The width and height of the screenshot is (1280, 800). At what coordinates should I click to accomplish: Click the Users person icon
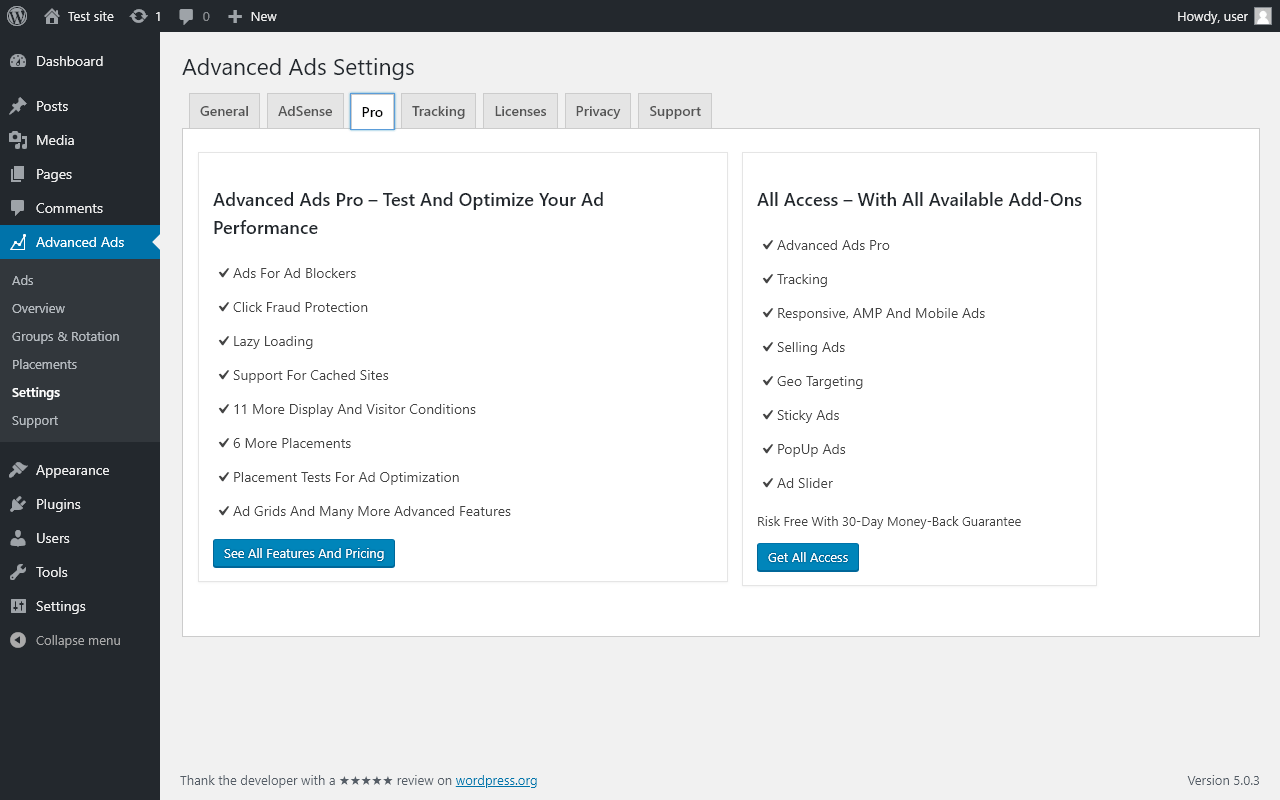pyautogui.click(x=18, y=538)
